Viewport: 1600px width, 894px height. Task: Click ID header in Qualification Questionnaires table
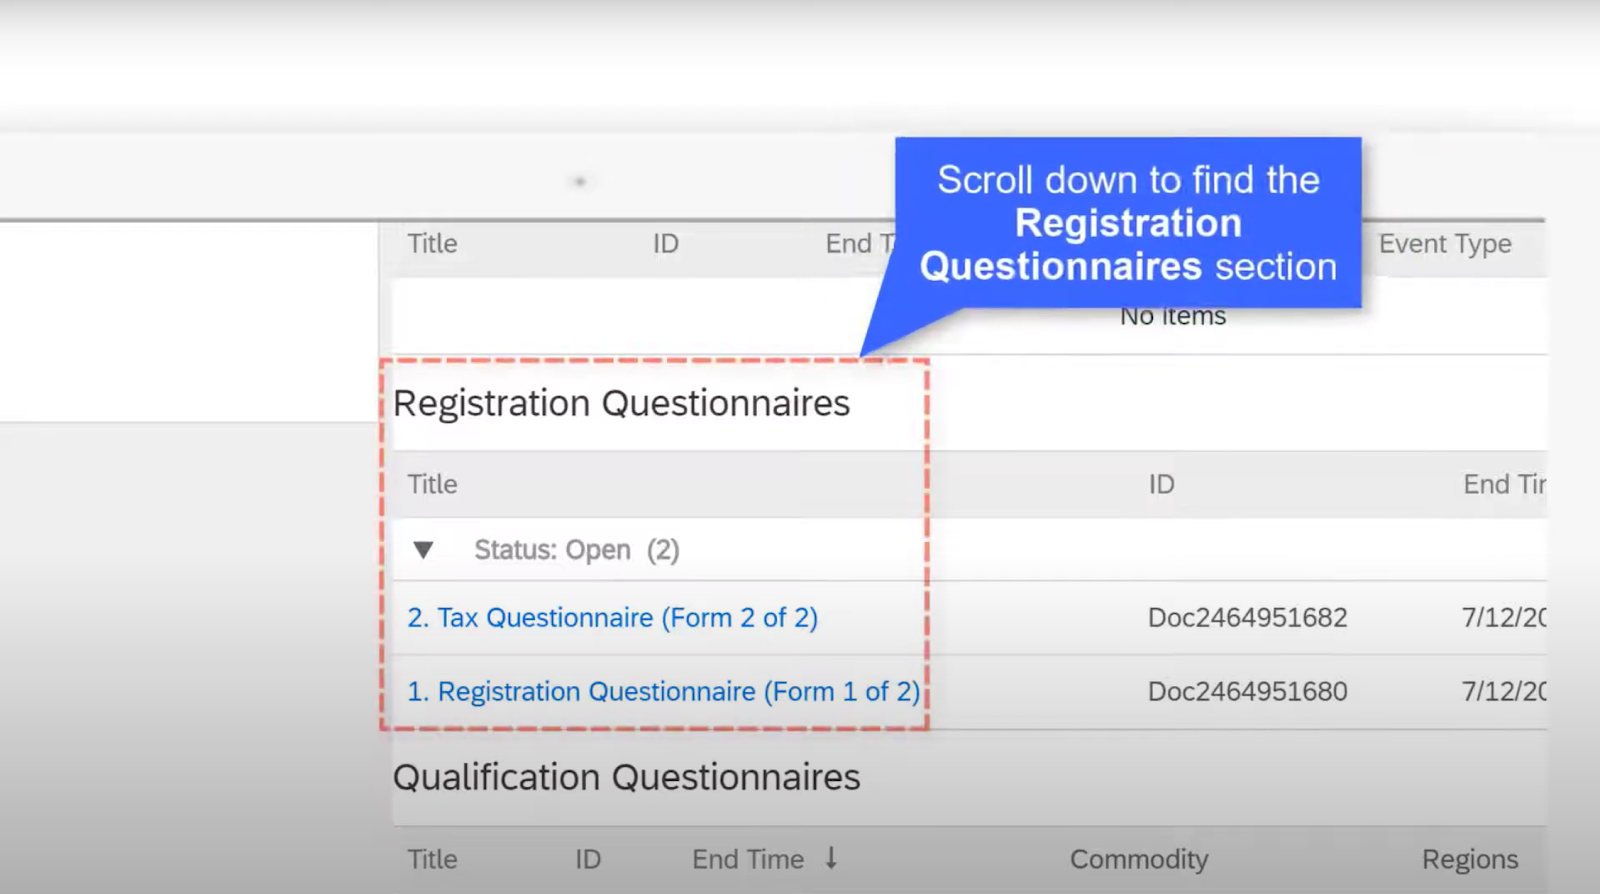coord(587,859)
